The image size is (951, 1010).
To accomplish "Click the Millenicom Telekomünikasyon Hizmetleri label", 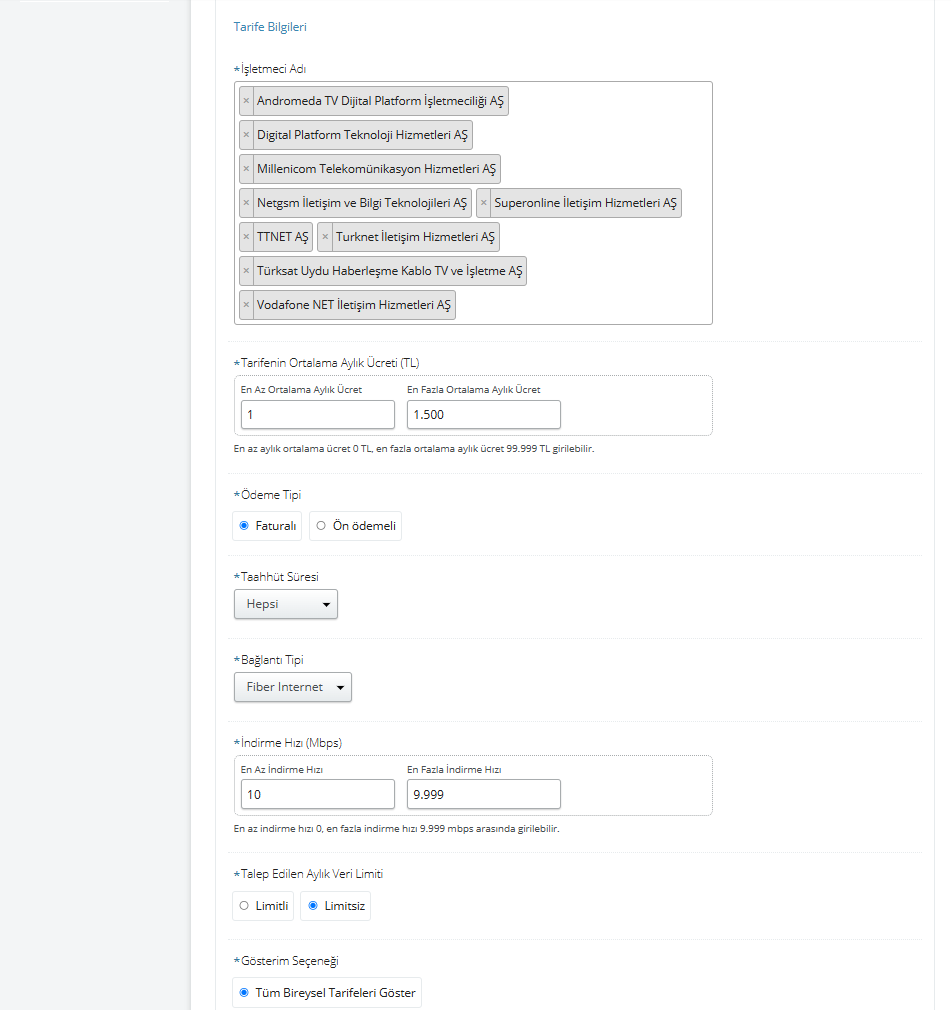I will (x=376, y=169).
